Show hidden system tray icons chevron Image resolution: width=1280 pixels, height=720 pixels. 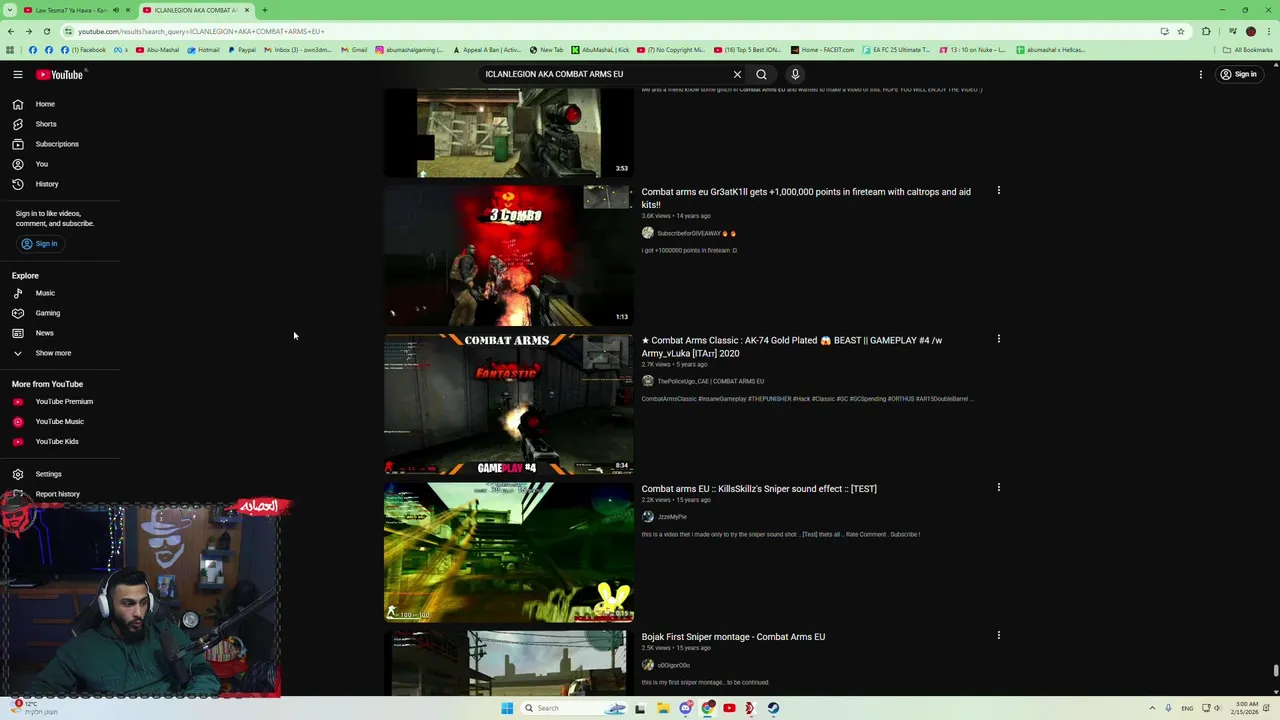coord(1152,708)
